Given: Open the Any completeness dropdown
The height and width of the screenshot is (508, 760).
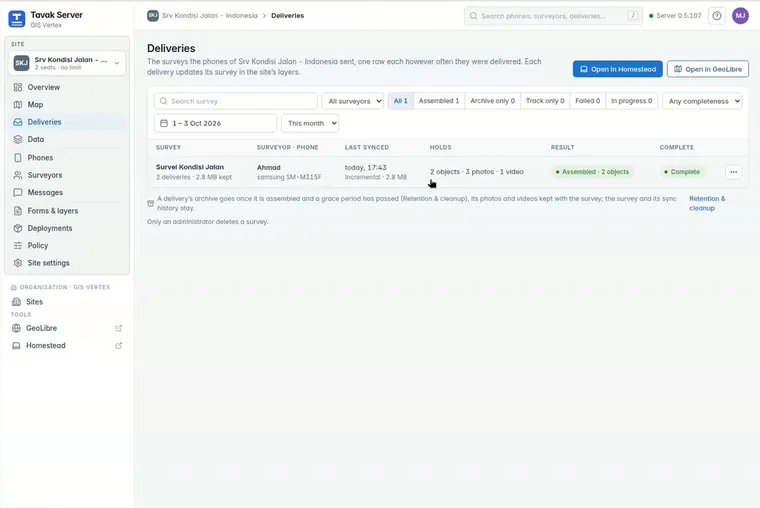Looking at the screenshot, I should coord(702,101).
